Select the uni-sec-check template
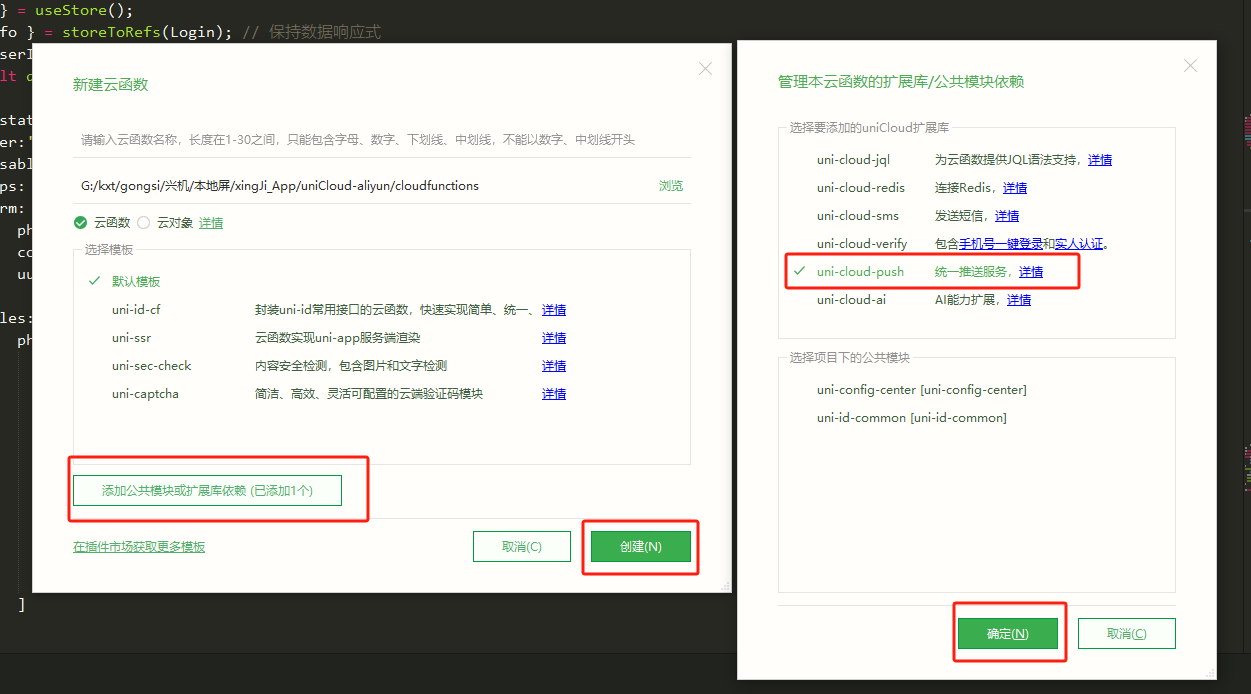 coord(151,366)
